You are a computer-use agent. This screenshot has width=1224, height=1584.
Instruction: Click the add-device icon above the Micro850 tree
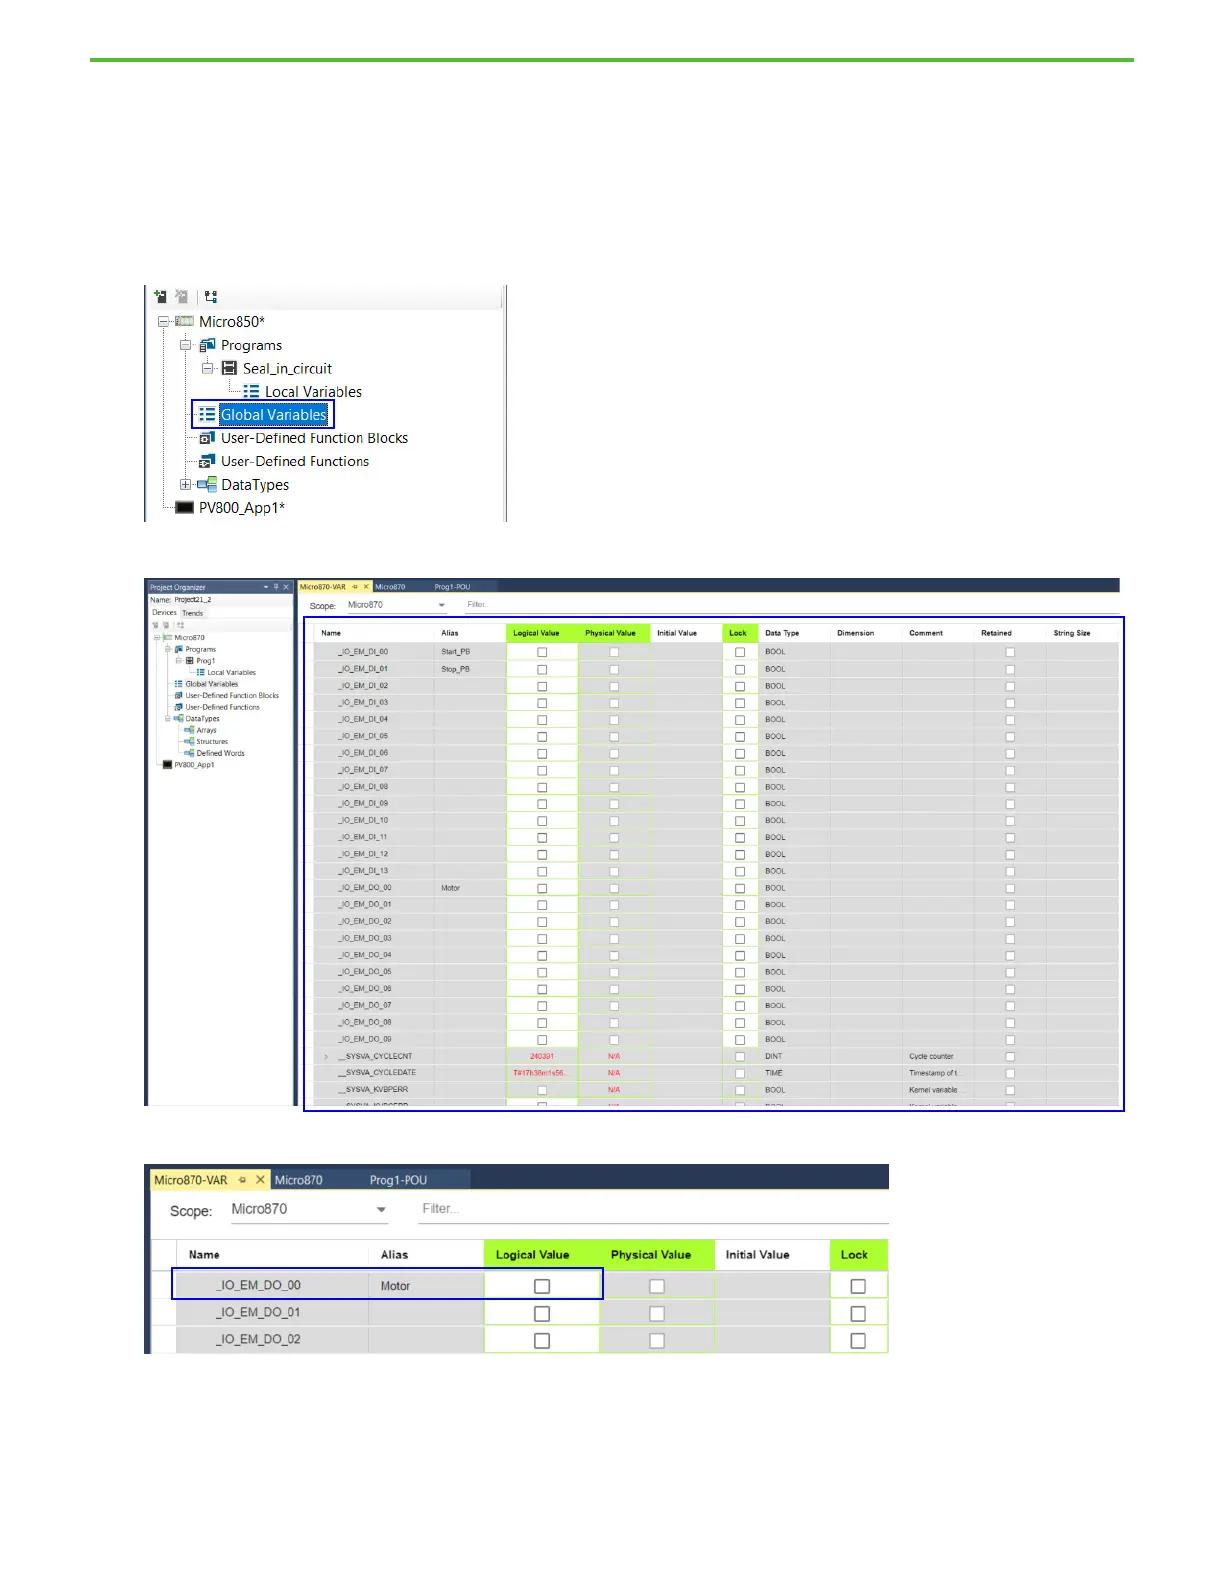tap(161, 296)
